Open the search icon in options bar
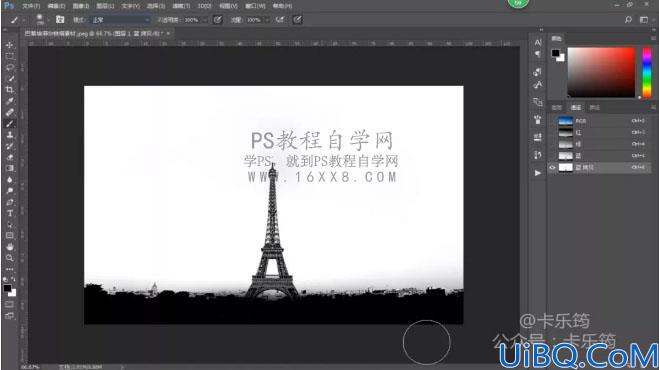This screenshot has height=370, width=659. [x=628, y=19]
